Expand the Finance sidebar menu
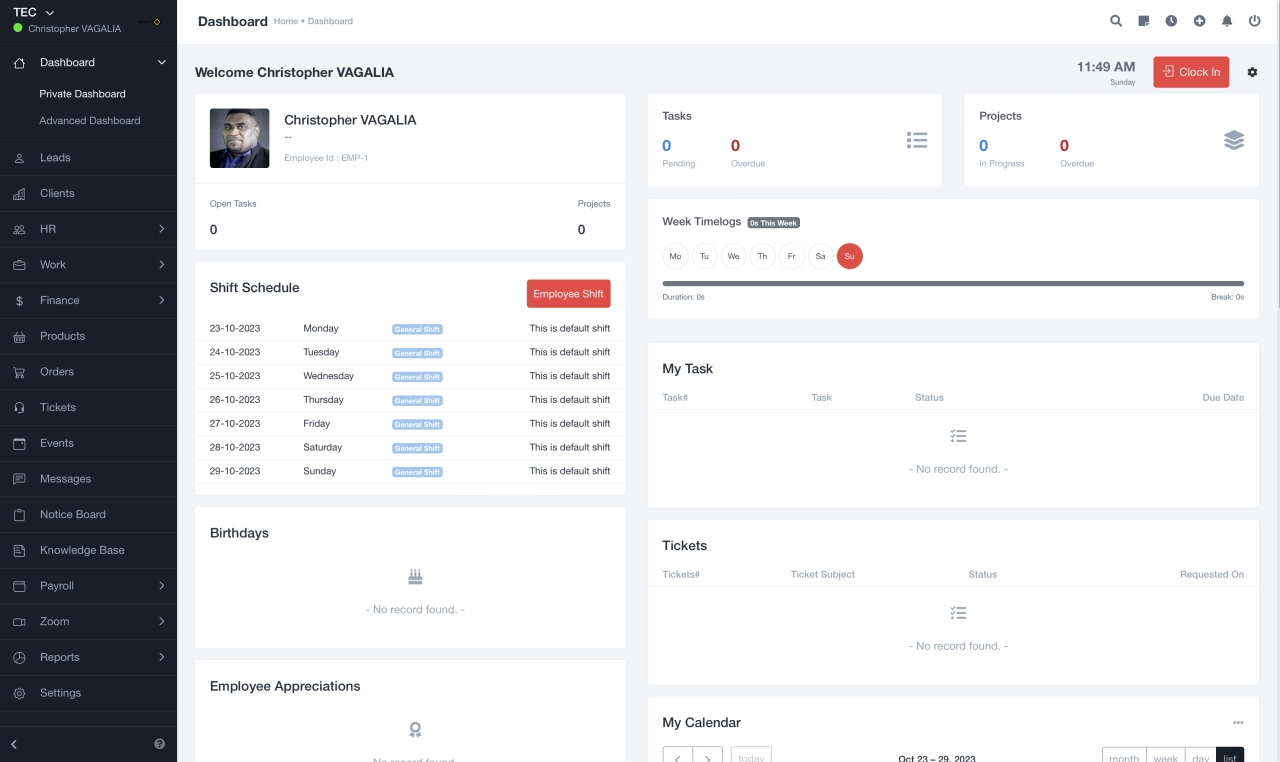 (x=88, y=300)
